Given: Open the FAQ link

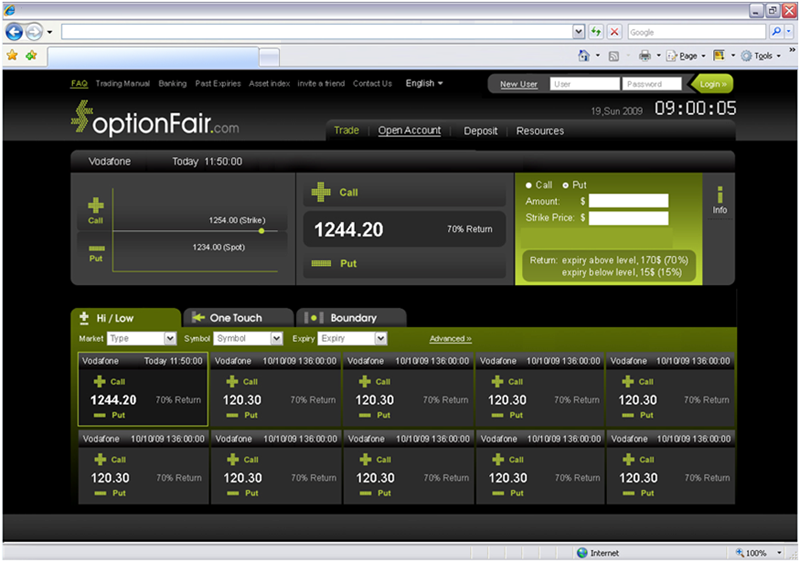Looking at the screenshot, I should pyautogui.click(x=79, y=83).
